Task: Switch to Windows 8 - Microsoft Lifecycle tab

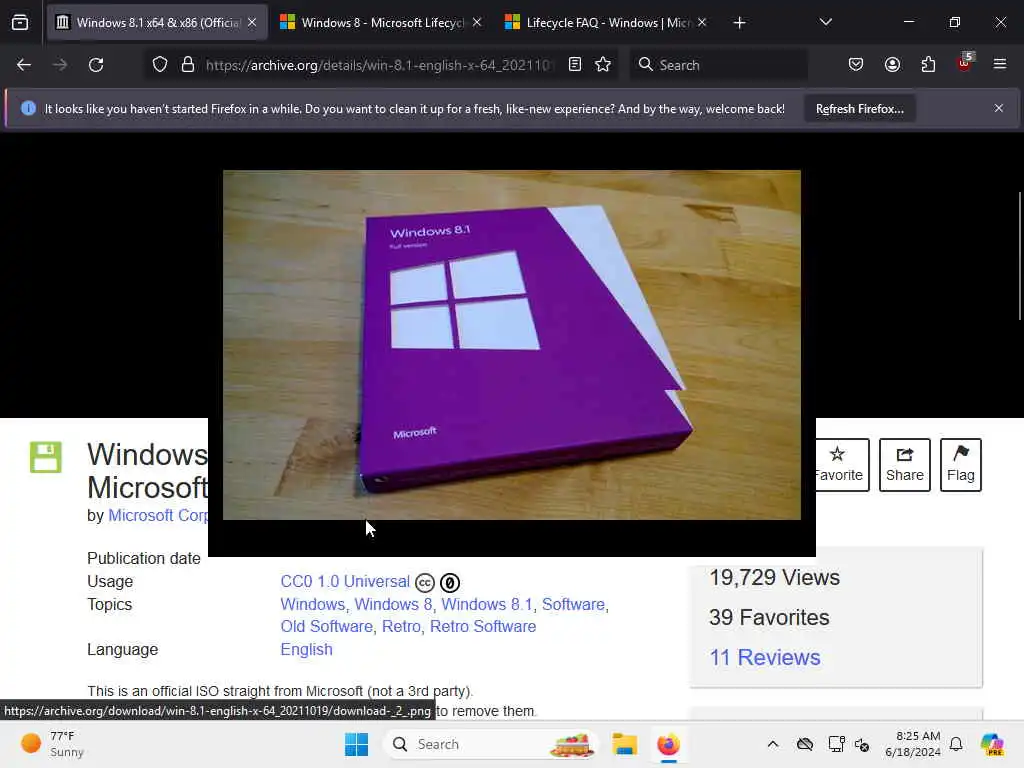Action: 383,23
